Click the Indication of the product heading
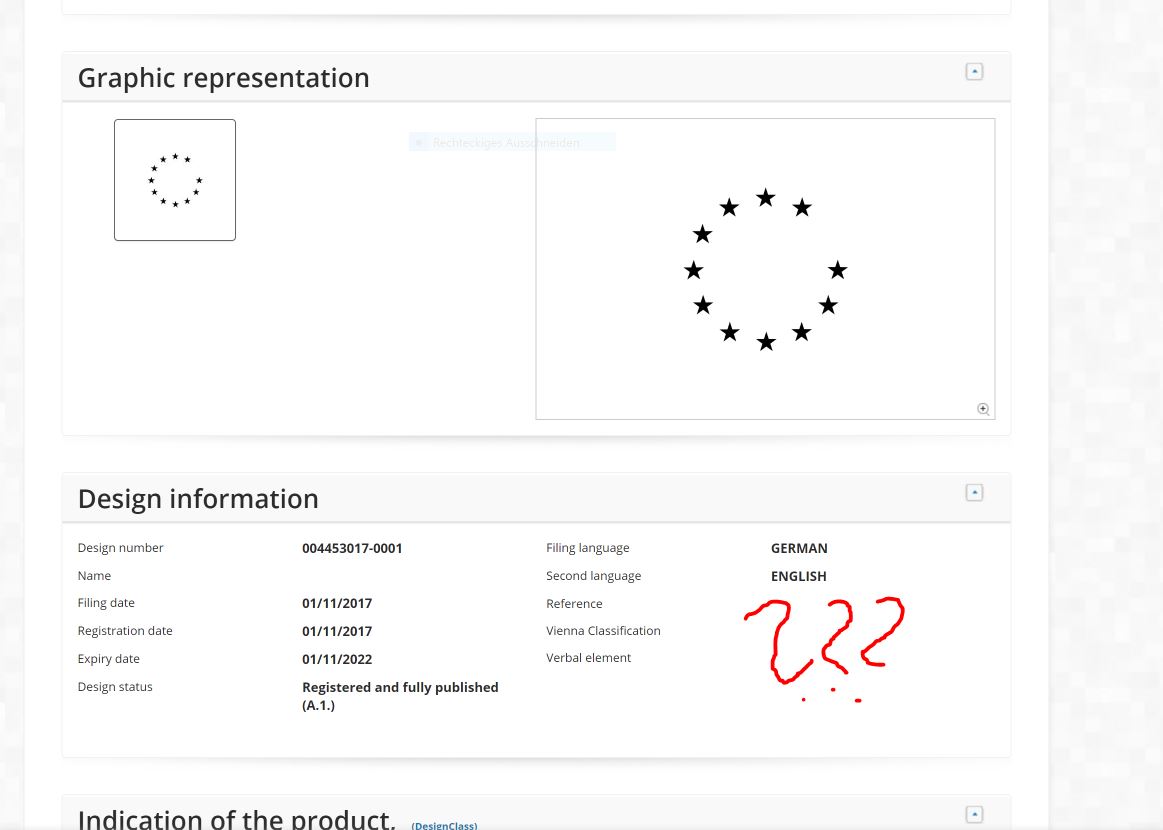1163x830 pixels. click(236, 818)
